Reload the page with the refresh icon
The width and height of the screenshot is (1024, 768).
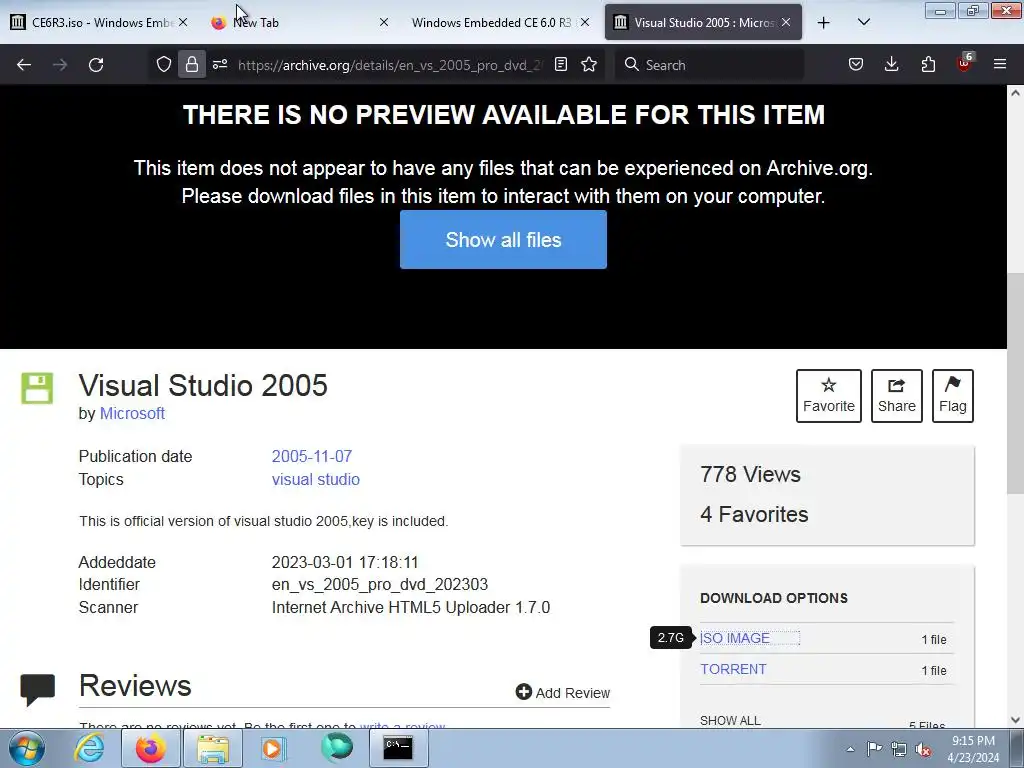tap(96, 65)
